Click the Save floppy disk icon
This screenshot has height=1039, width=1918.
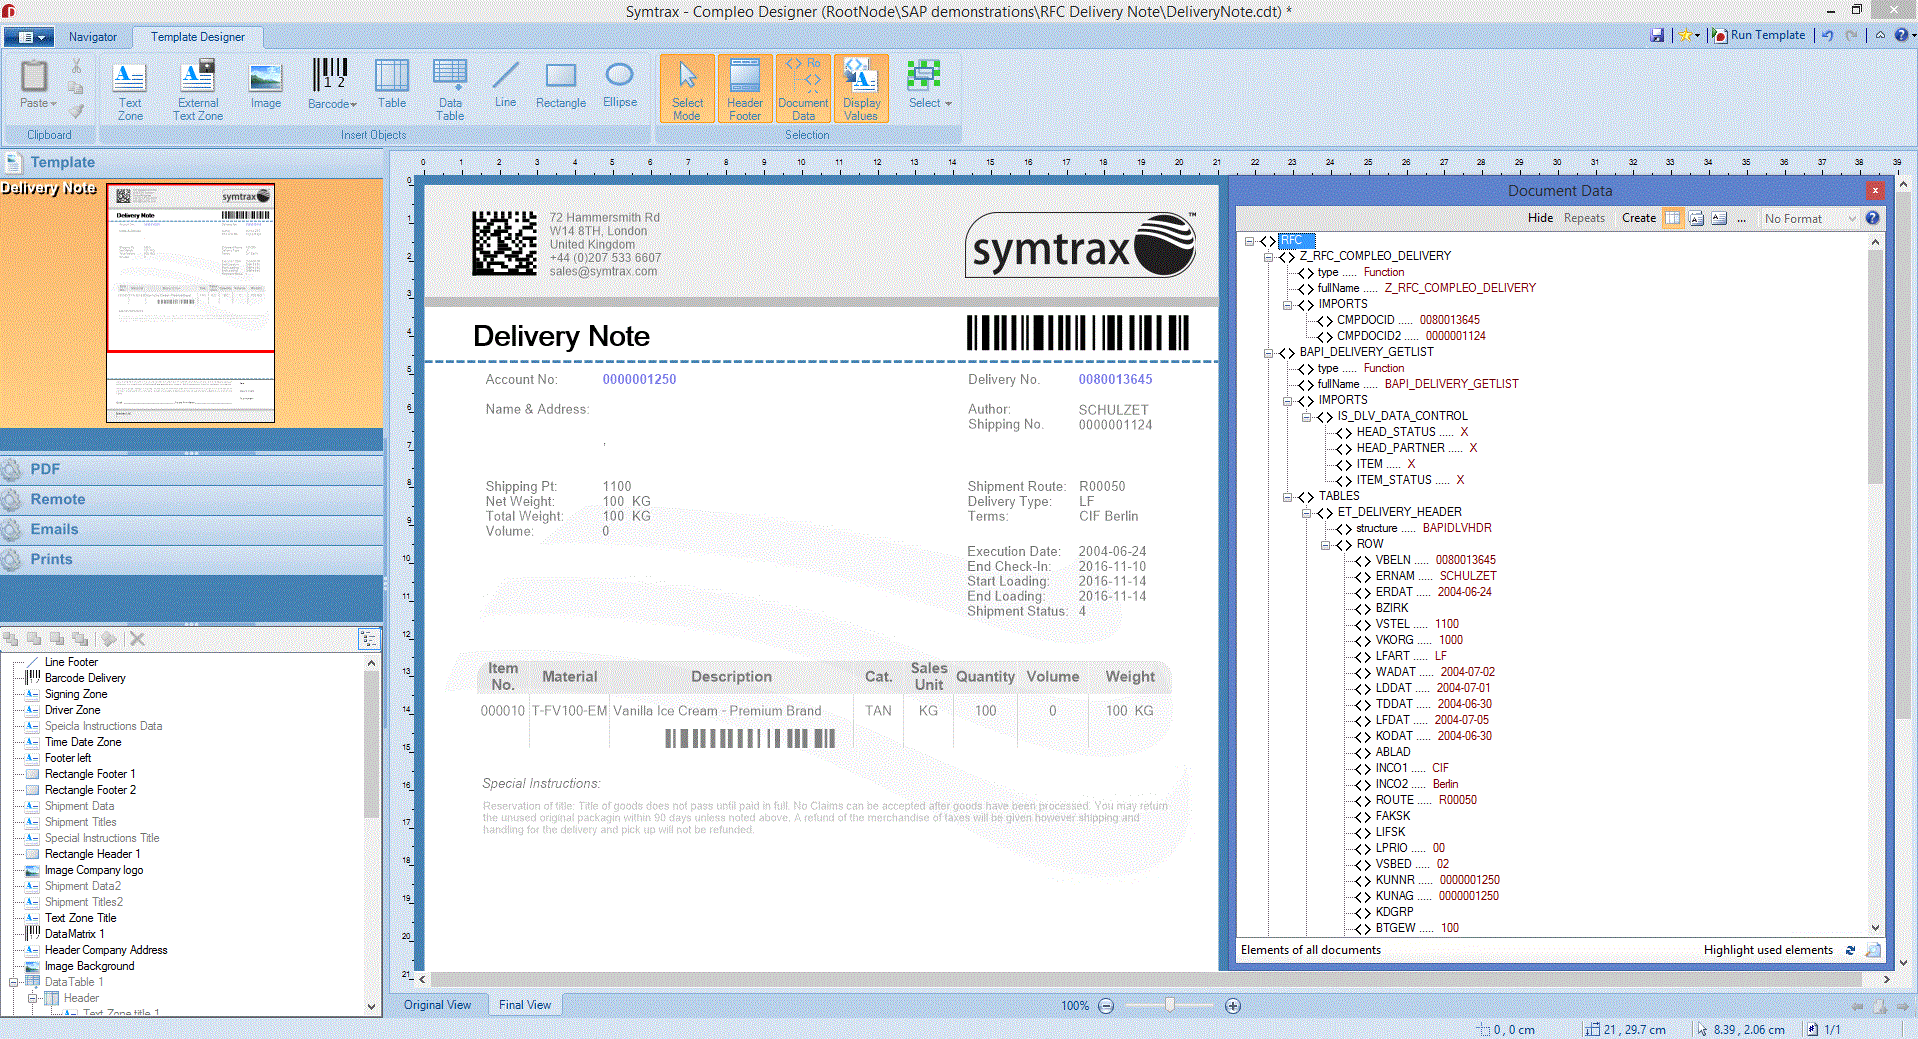pos(1657,35)
